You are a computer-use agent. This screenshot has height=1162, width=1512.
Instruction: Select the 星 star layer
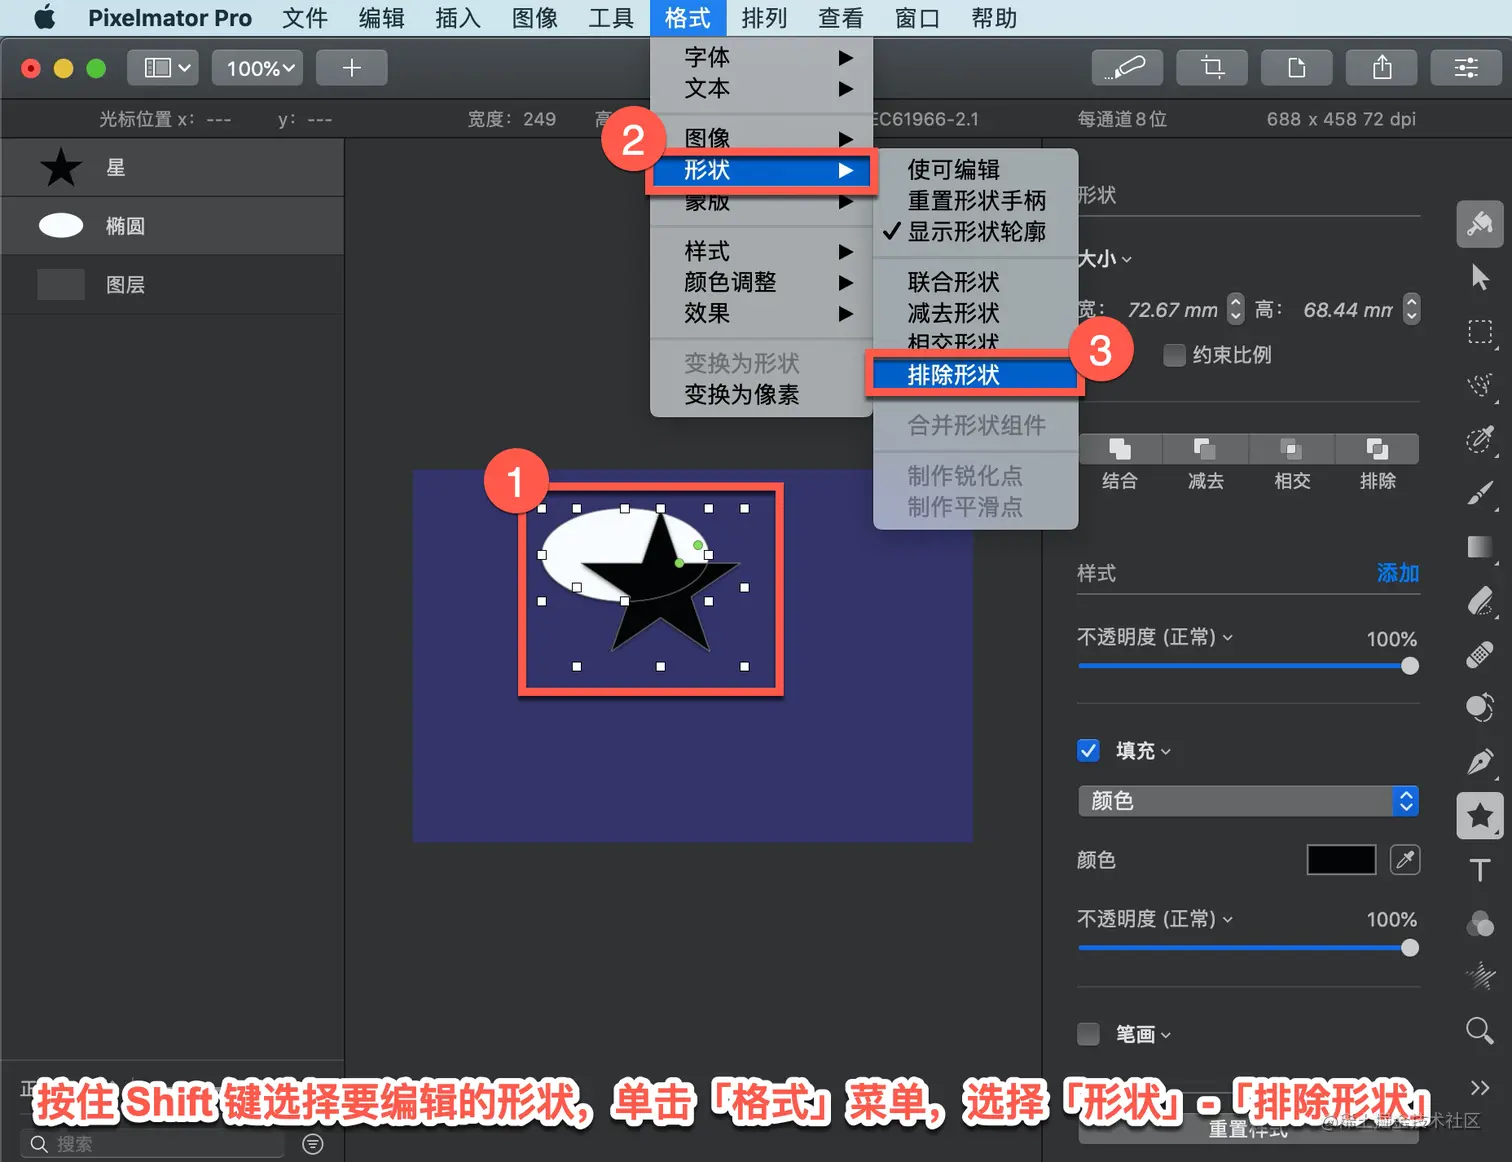[x=173, y=168]
